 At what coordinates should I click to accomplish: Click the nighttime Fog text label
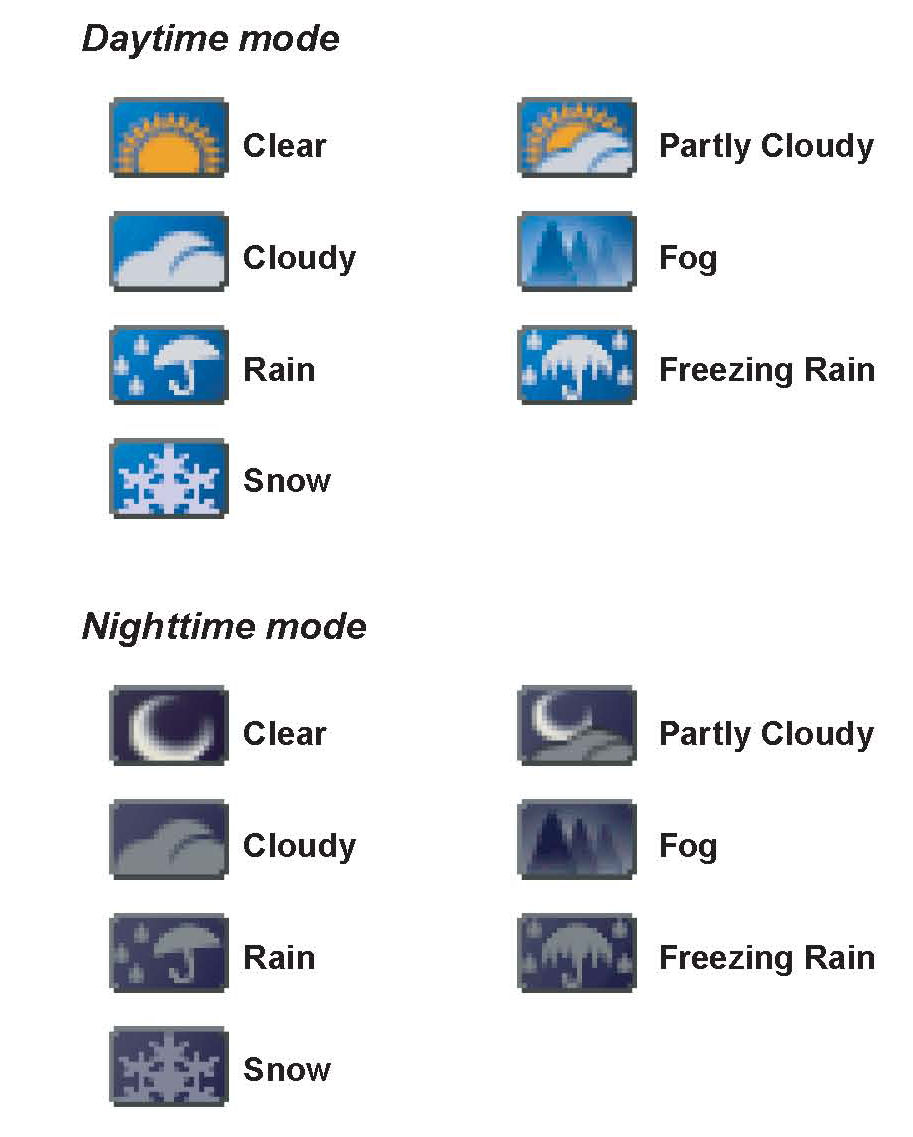688,847
